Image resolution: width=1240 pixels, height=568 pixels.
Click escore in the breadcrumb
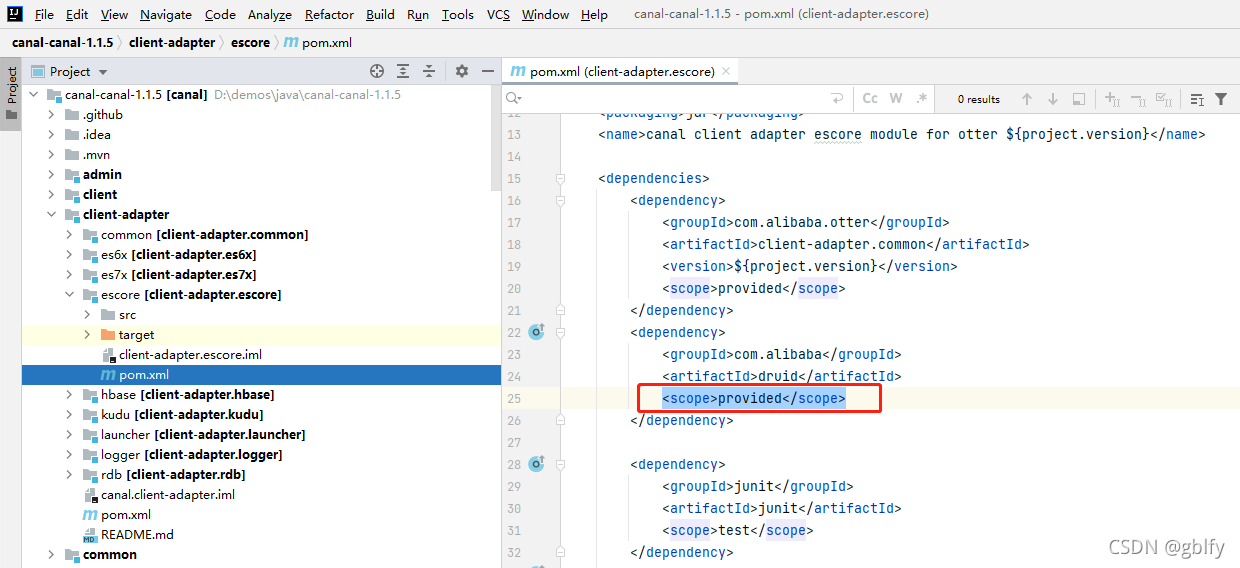[x=250, y=42]
